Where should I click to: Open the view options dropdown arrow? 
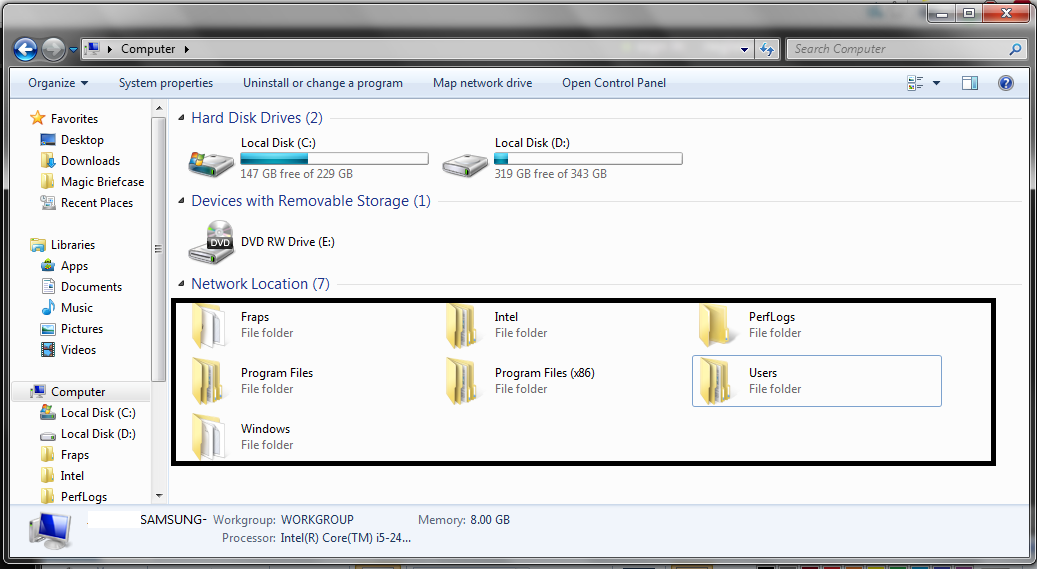936,83
